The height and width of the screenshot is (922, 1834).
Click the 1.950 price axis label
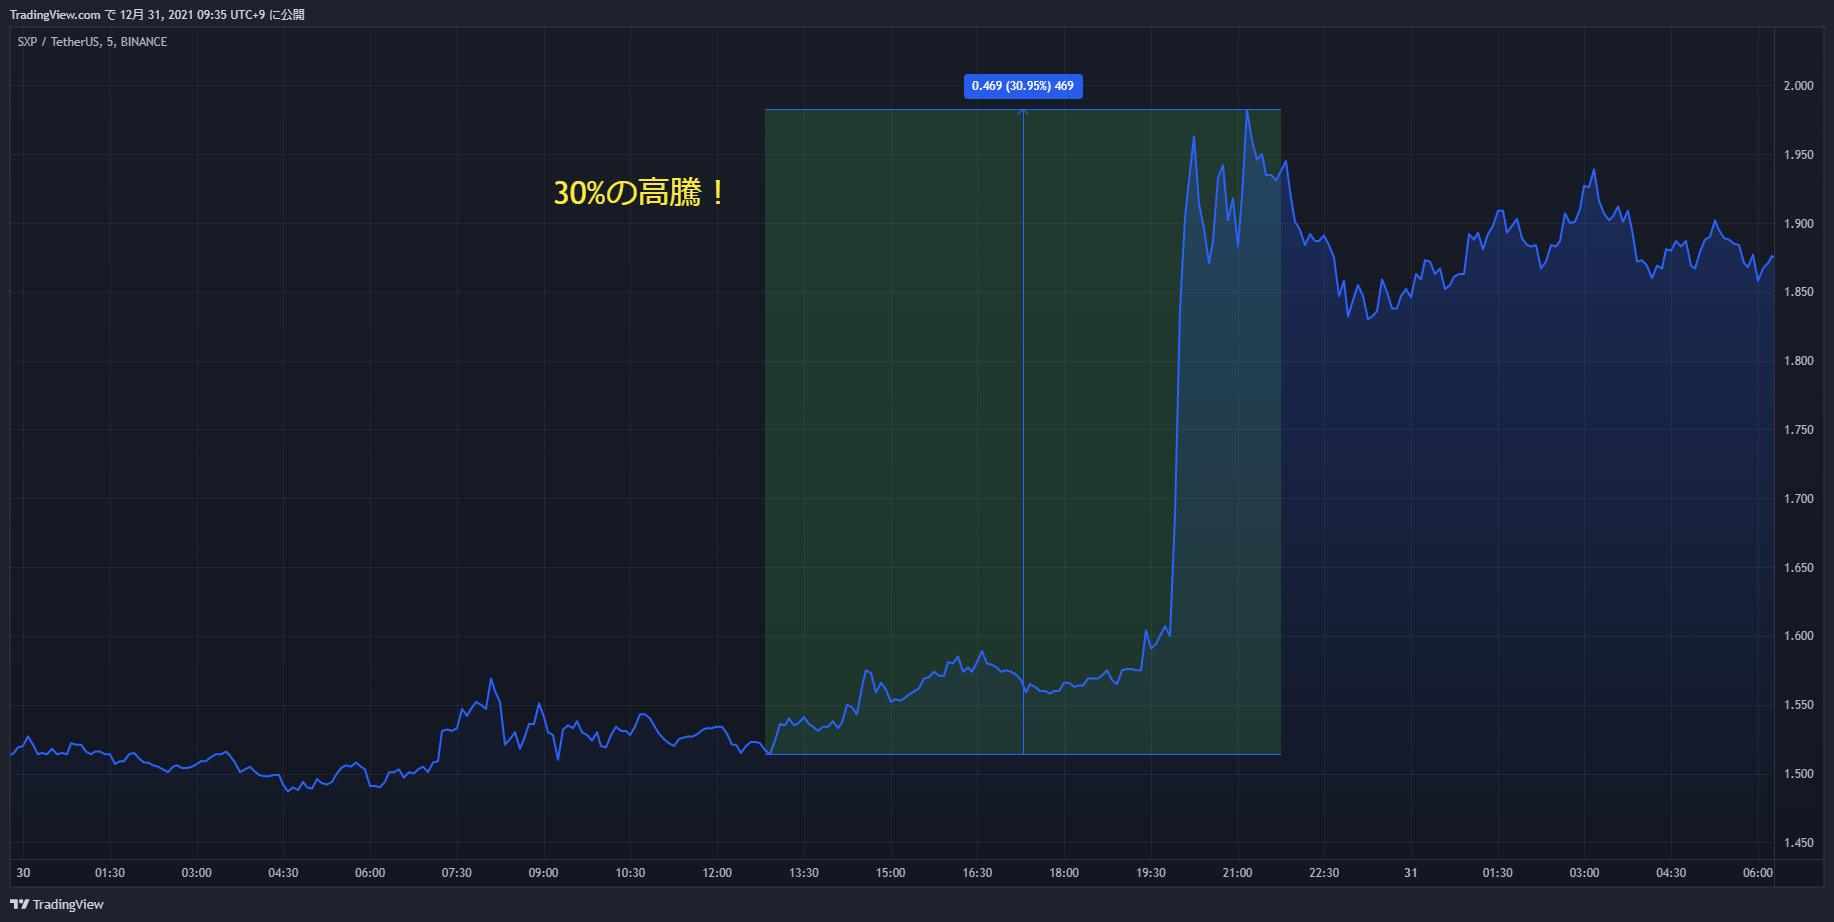pyautogui.click(x=1798, y=155)
